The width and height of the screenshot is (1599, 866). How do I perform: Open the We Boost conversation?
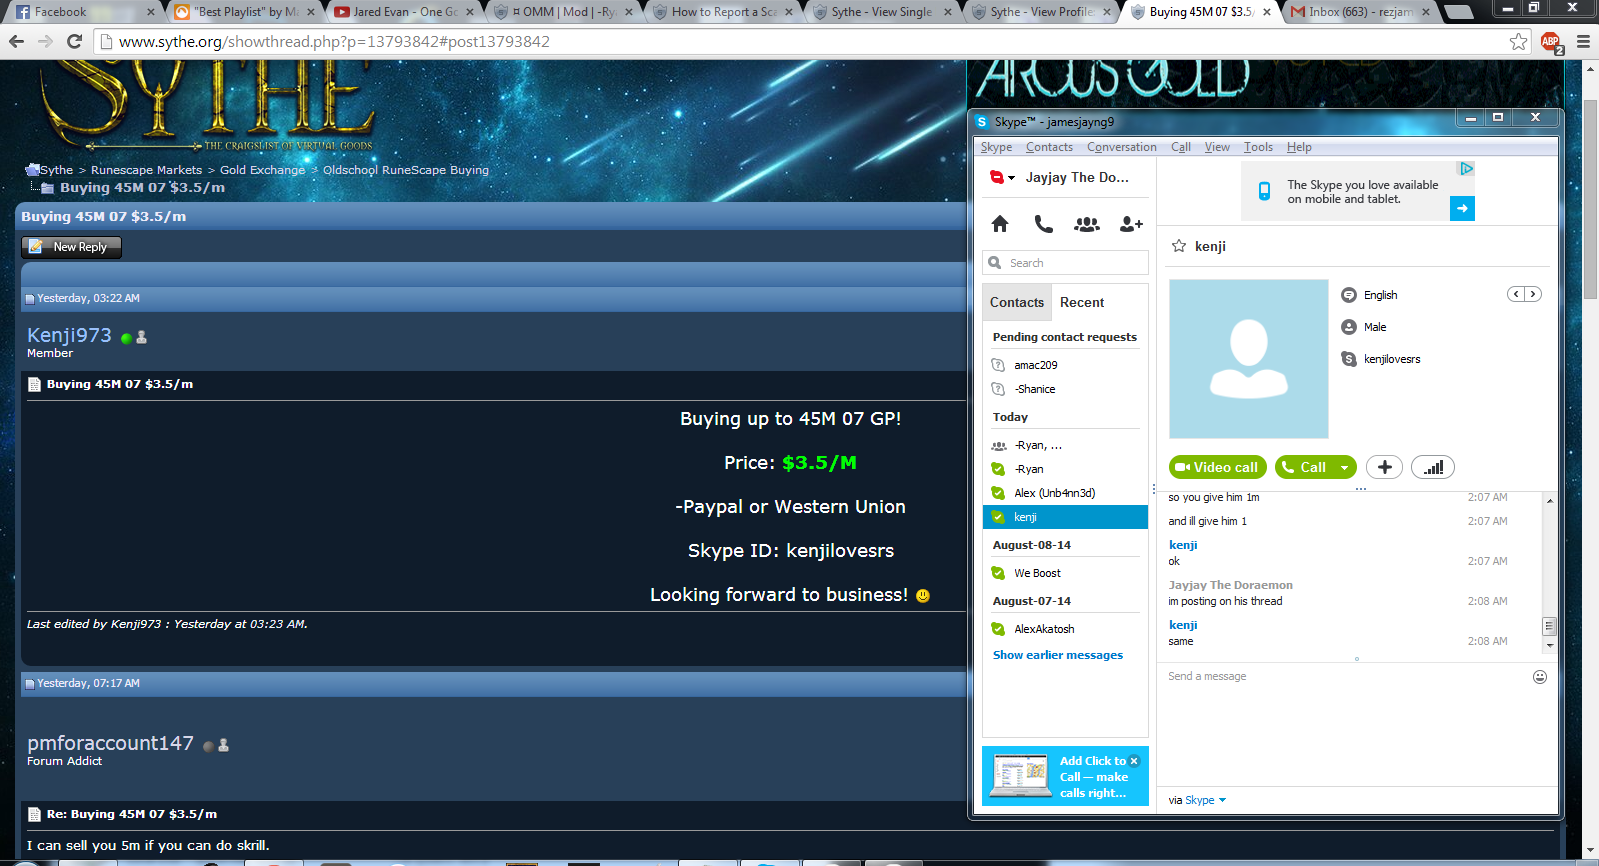click(x=1065, y=573)
